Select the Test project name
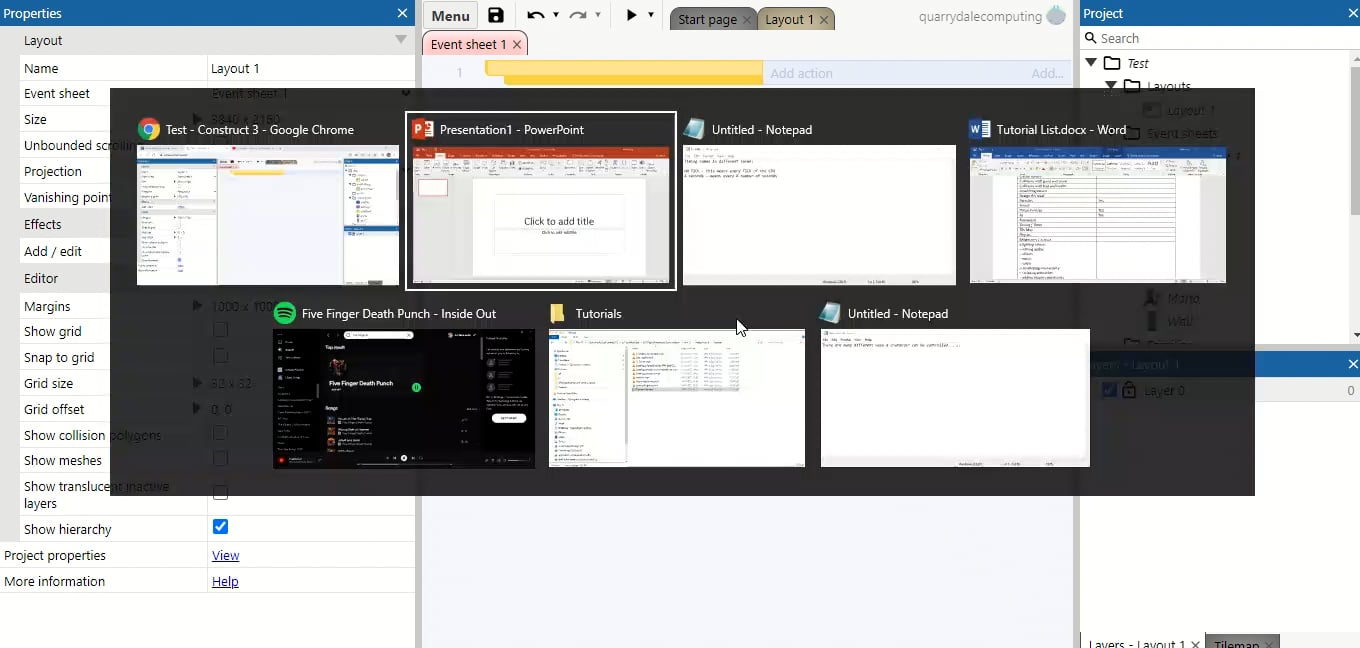This screenshot has height=648, width=1360. point(1138,63)
